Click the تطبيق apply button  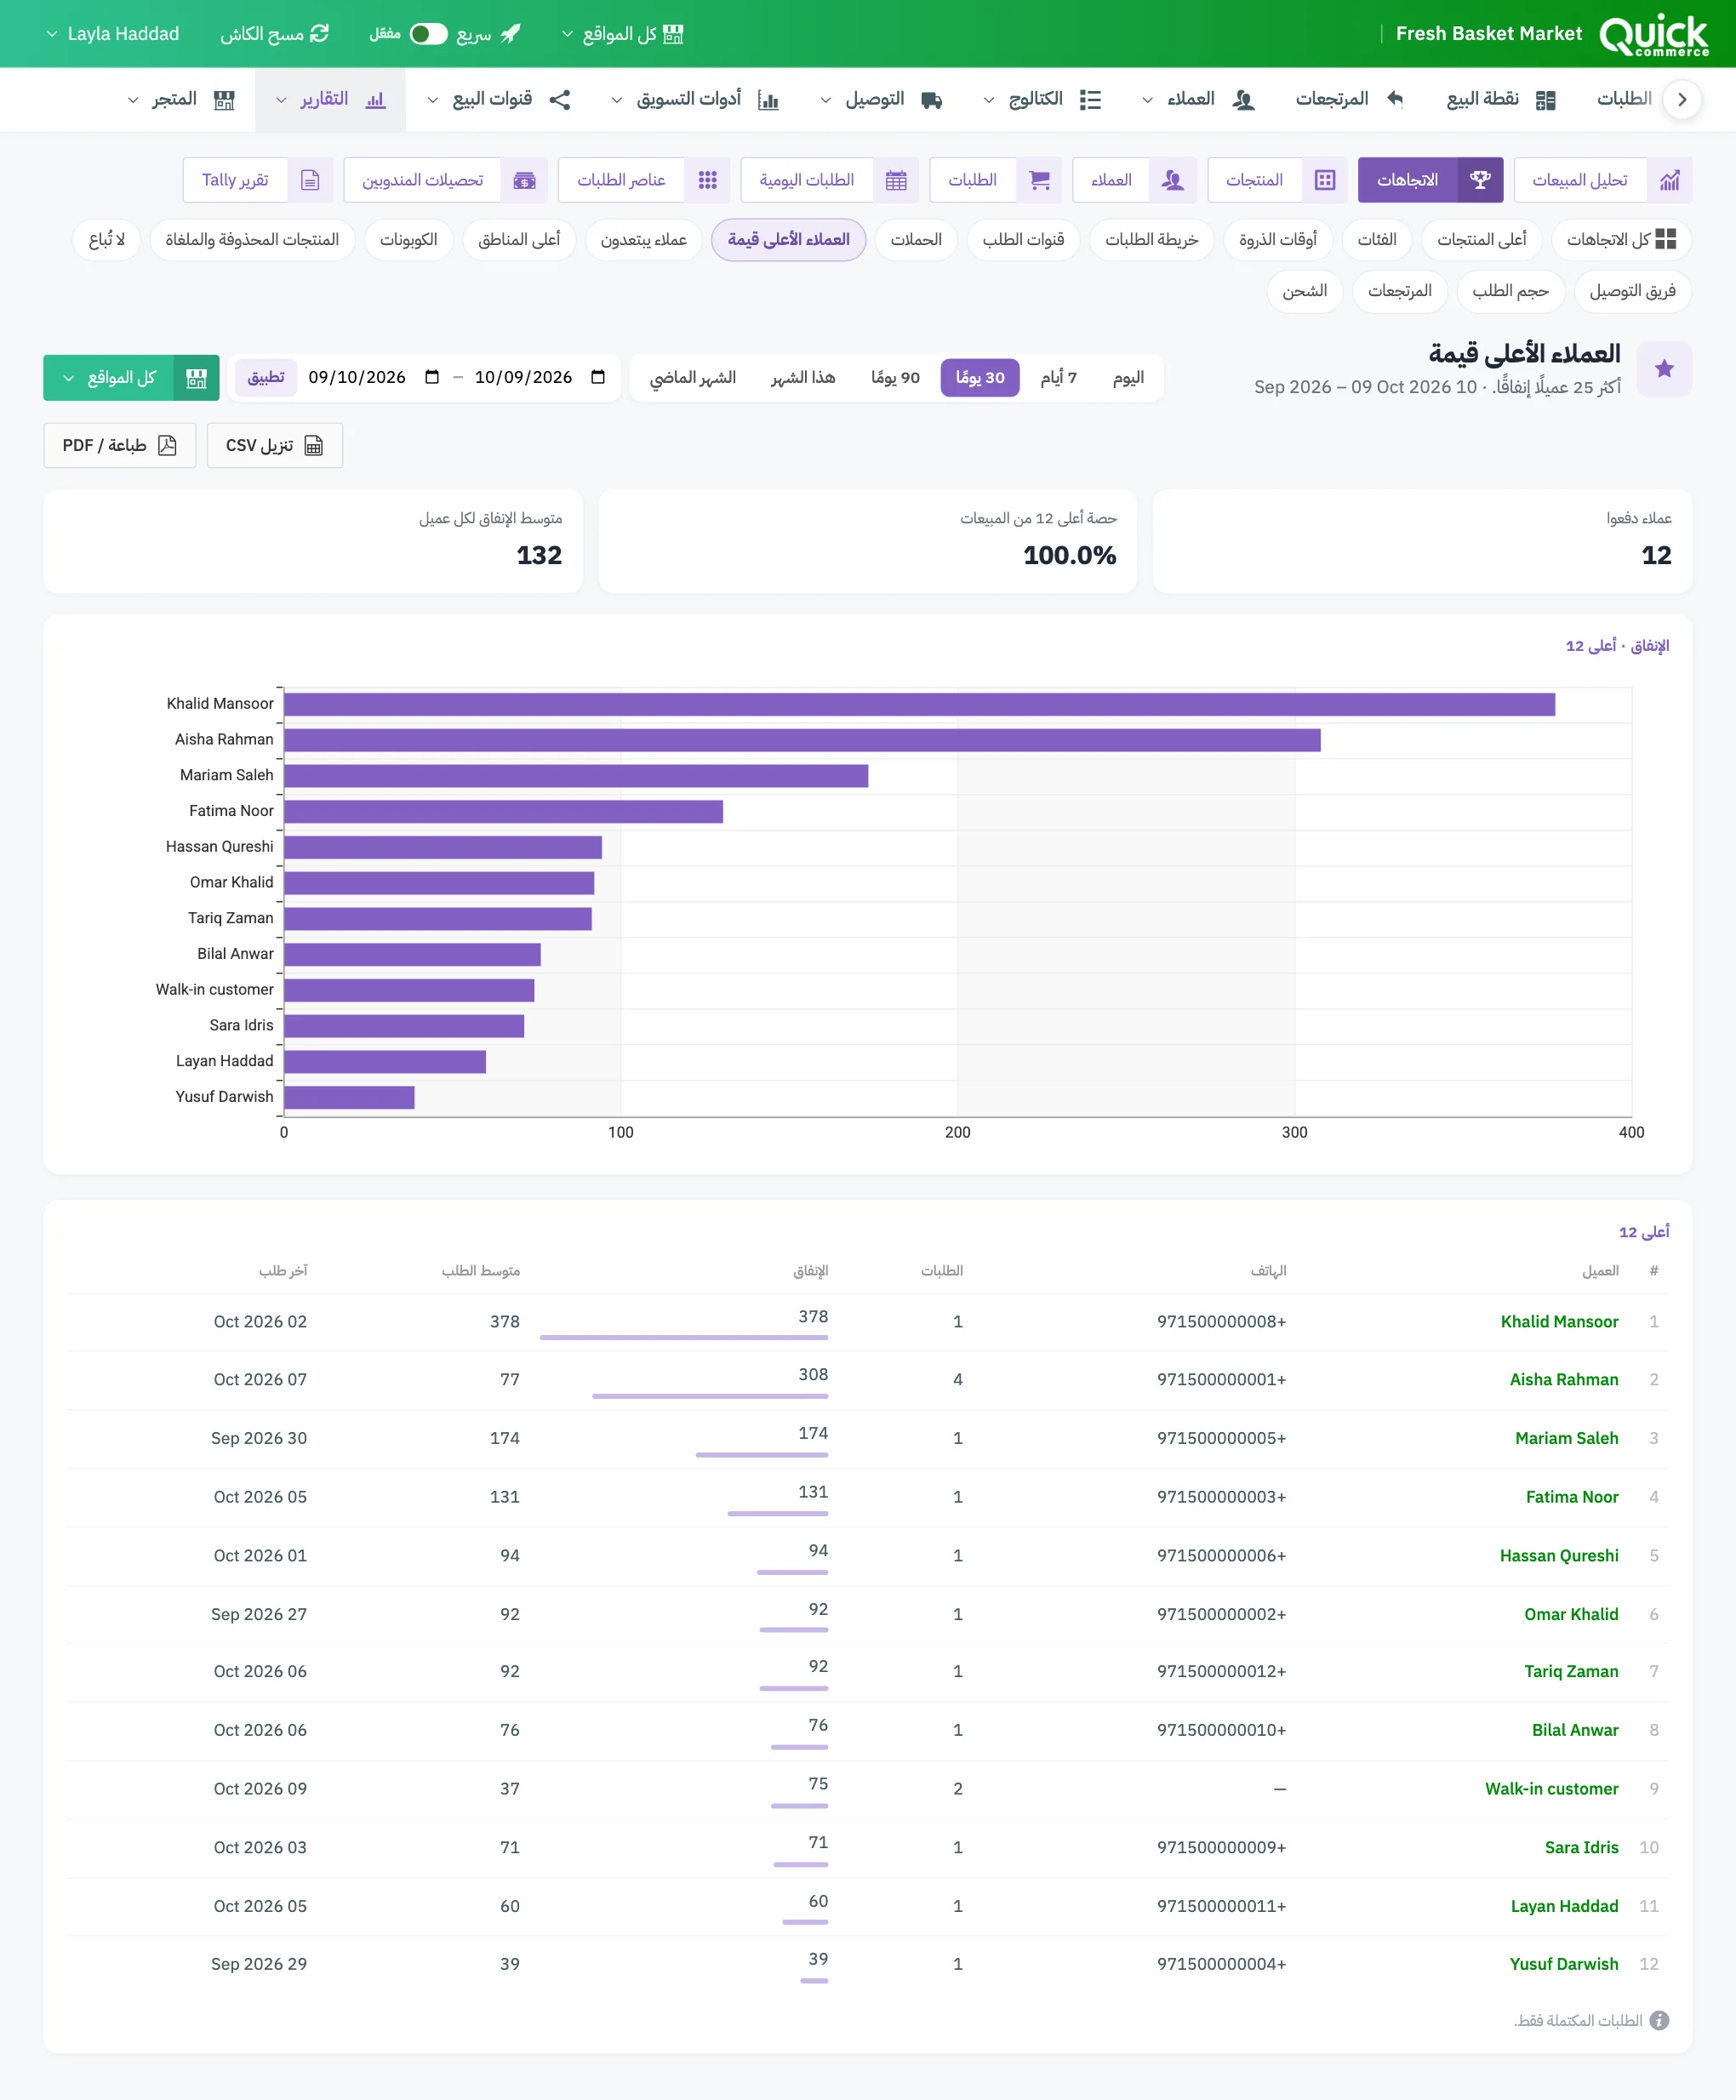point(266,377)
